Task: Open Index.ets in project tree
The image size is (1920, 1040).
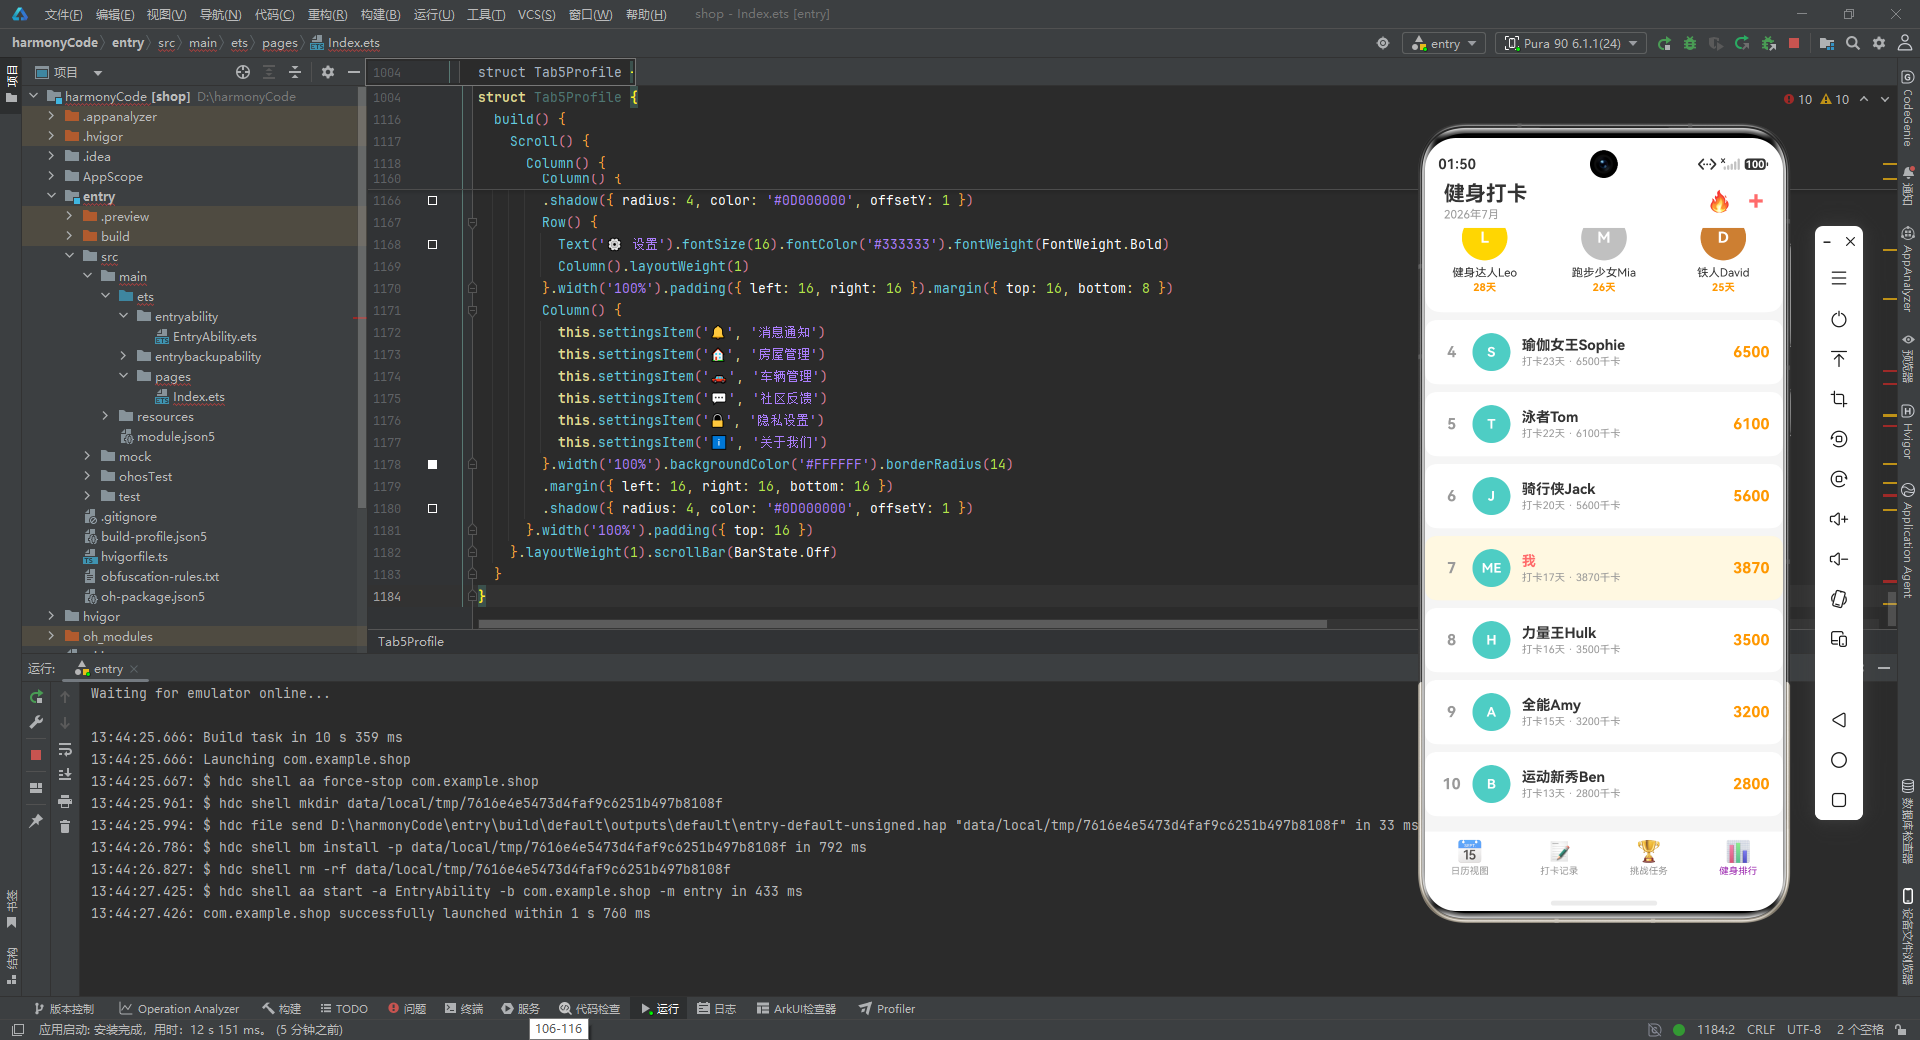Action: tap(198, 396)
